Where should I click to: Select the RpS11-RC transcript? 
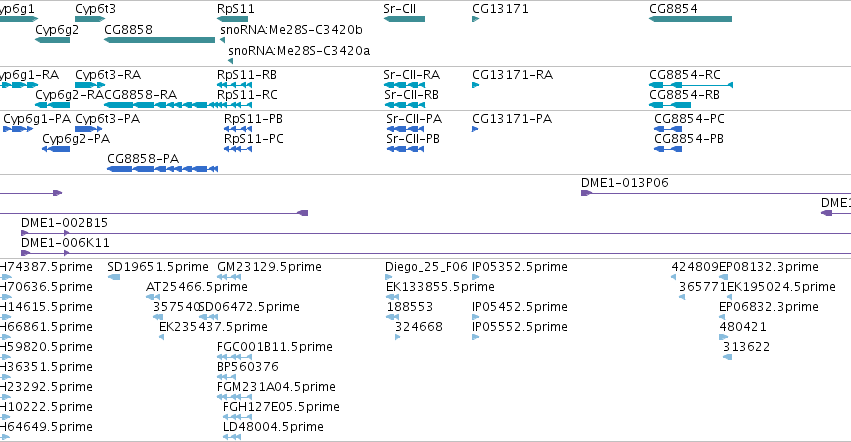234,105
